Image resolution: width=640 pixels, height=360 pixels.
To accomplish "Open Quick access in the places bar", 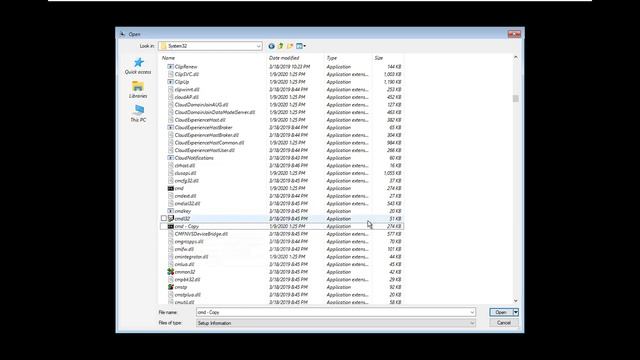I will [x=138, y=66].
